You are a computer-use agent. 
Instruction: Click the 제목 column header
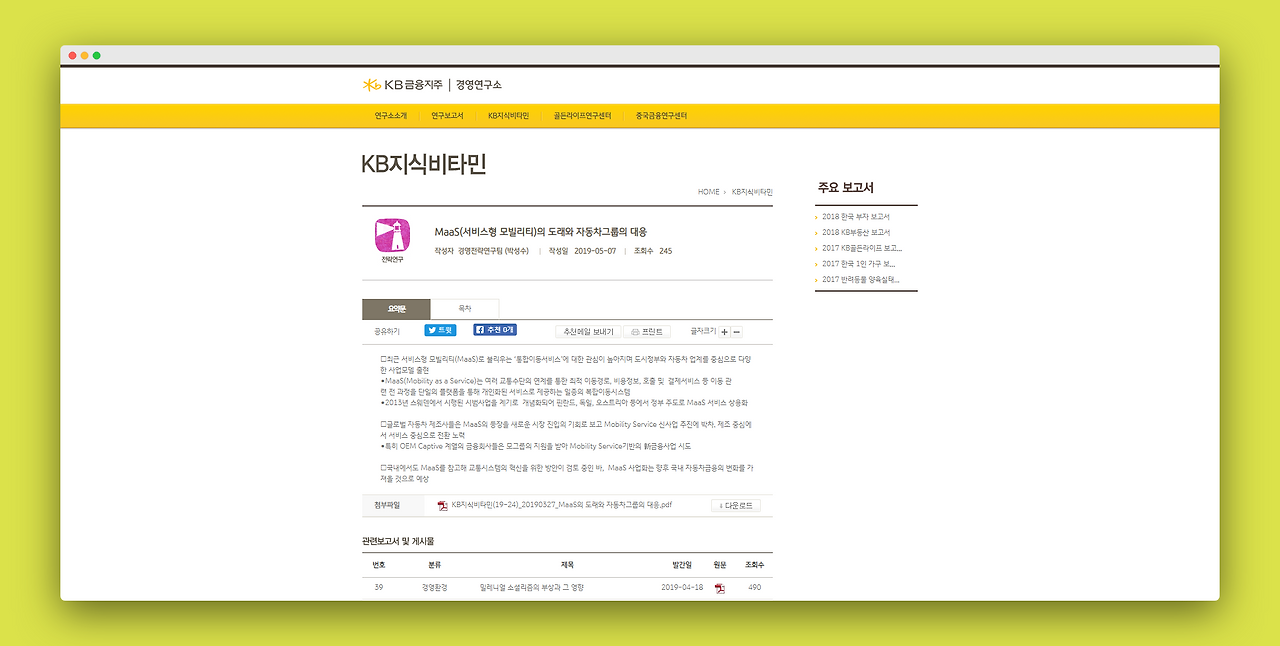[x=567, y=565]
